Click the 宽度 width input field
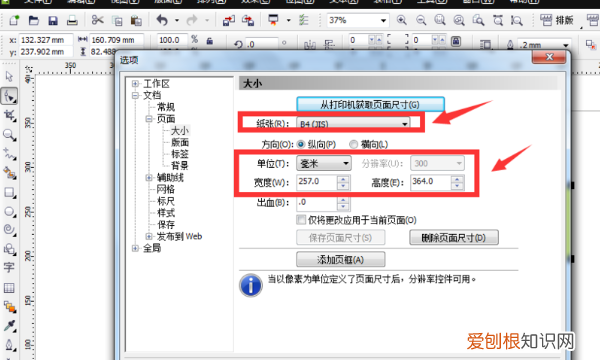This screenshot has width=600, height=360. coord(317,182)
